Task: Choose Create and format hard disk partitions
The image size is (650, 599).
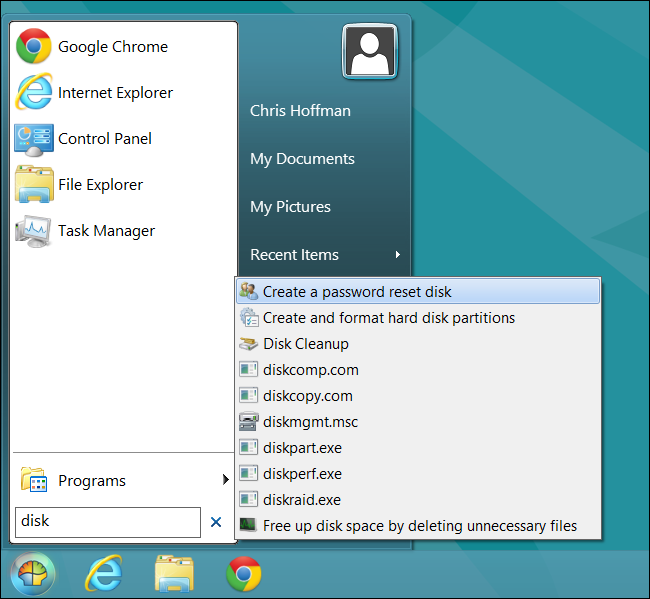Action: pyautogui.click(x=418, y=318)
